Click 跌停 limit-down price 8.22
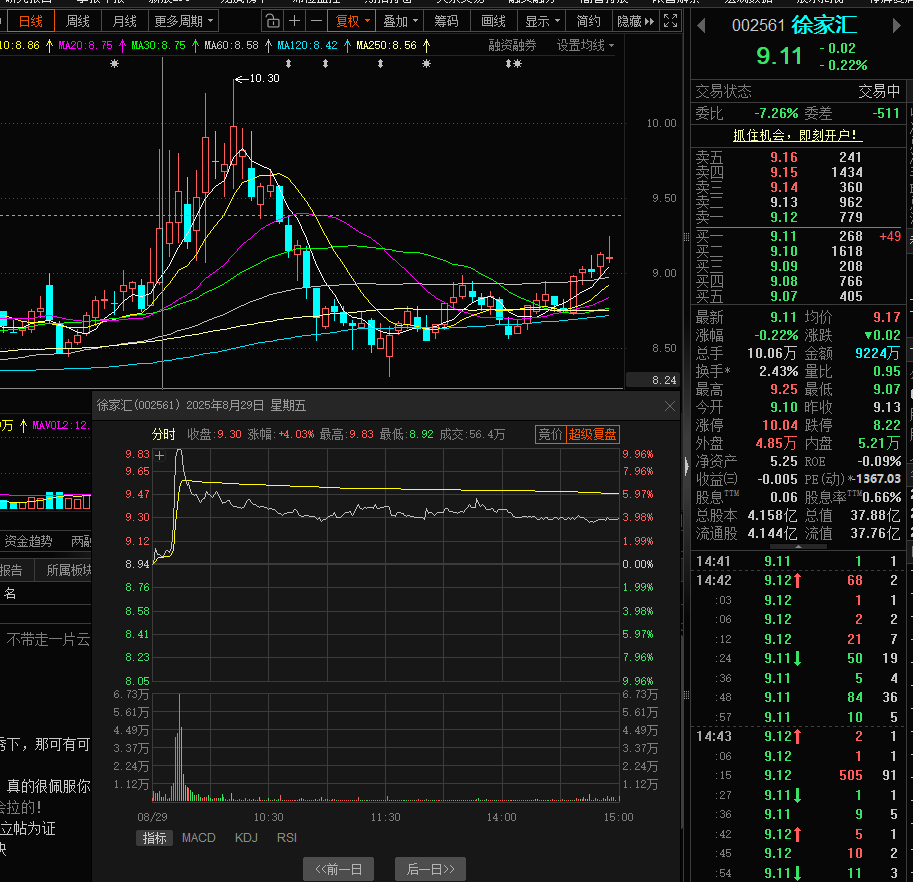The image size is (913, 882). [887, 426]
